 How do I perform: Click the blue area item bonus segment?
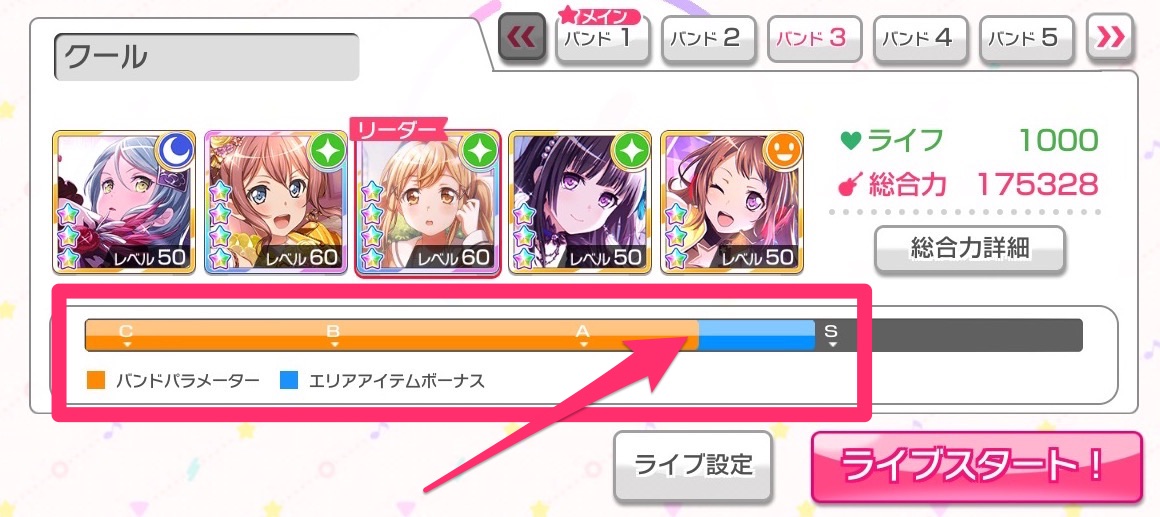(x=757, y=335)
